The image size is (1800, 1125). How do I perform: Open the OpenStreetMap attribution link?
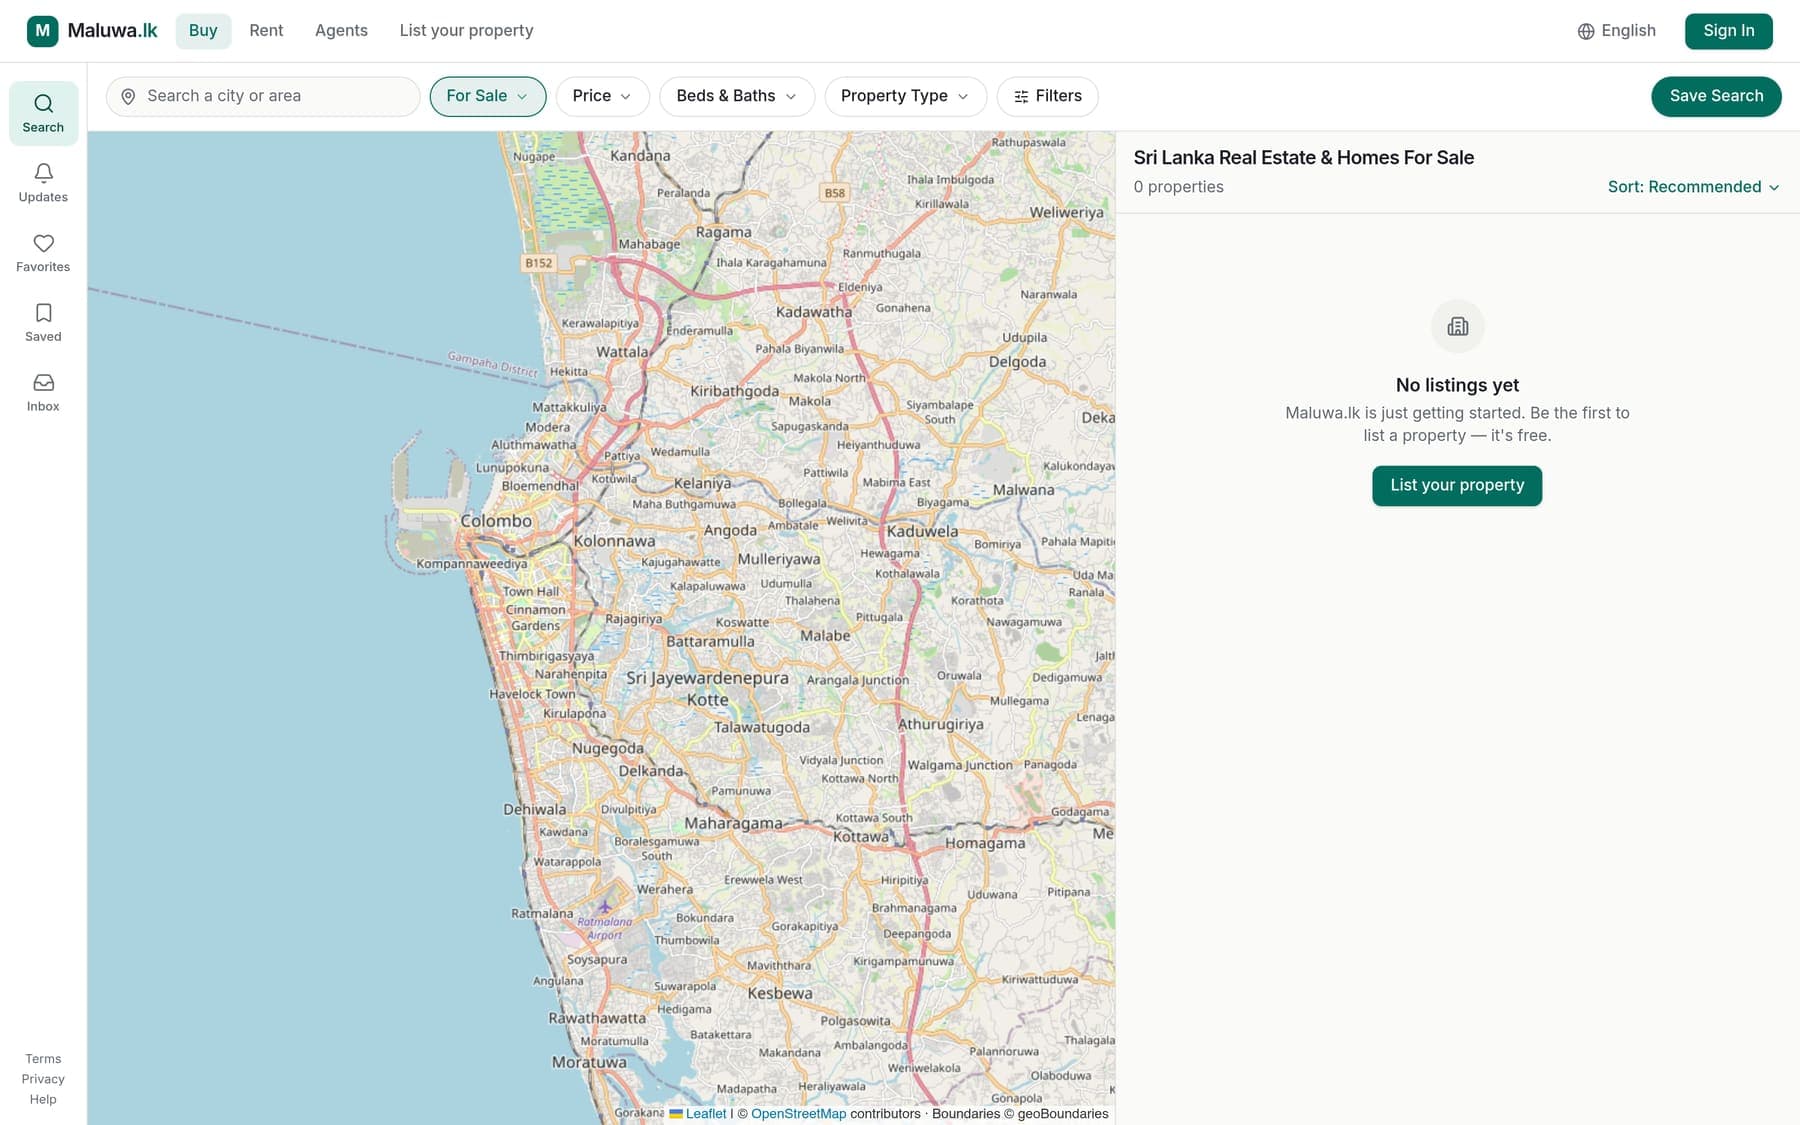tap(798, 1114)
